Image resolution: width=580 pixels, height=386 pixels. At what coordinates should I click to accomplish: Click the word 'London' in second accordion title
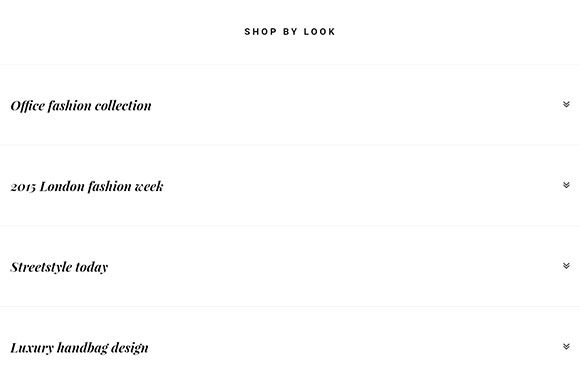[62, 186]
